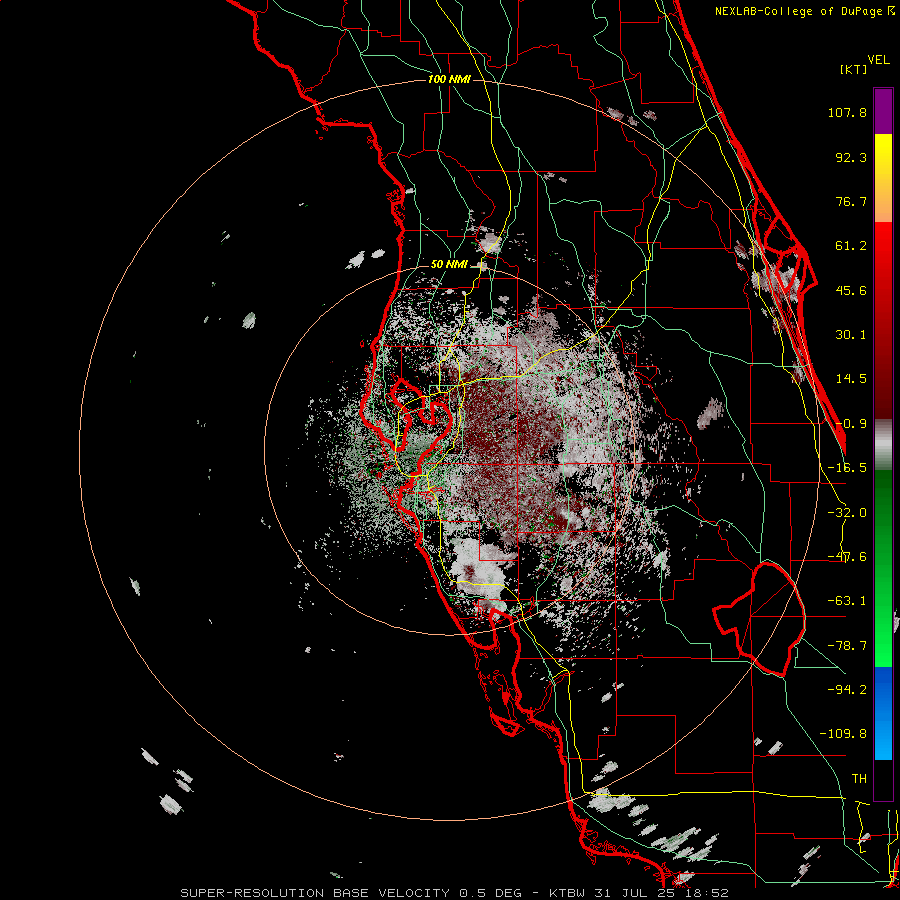This screenshot has width=900, height=900.
Task: Click the Lake Okeechobee outline on the map
Action: (x=759, y=619)
